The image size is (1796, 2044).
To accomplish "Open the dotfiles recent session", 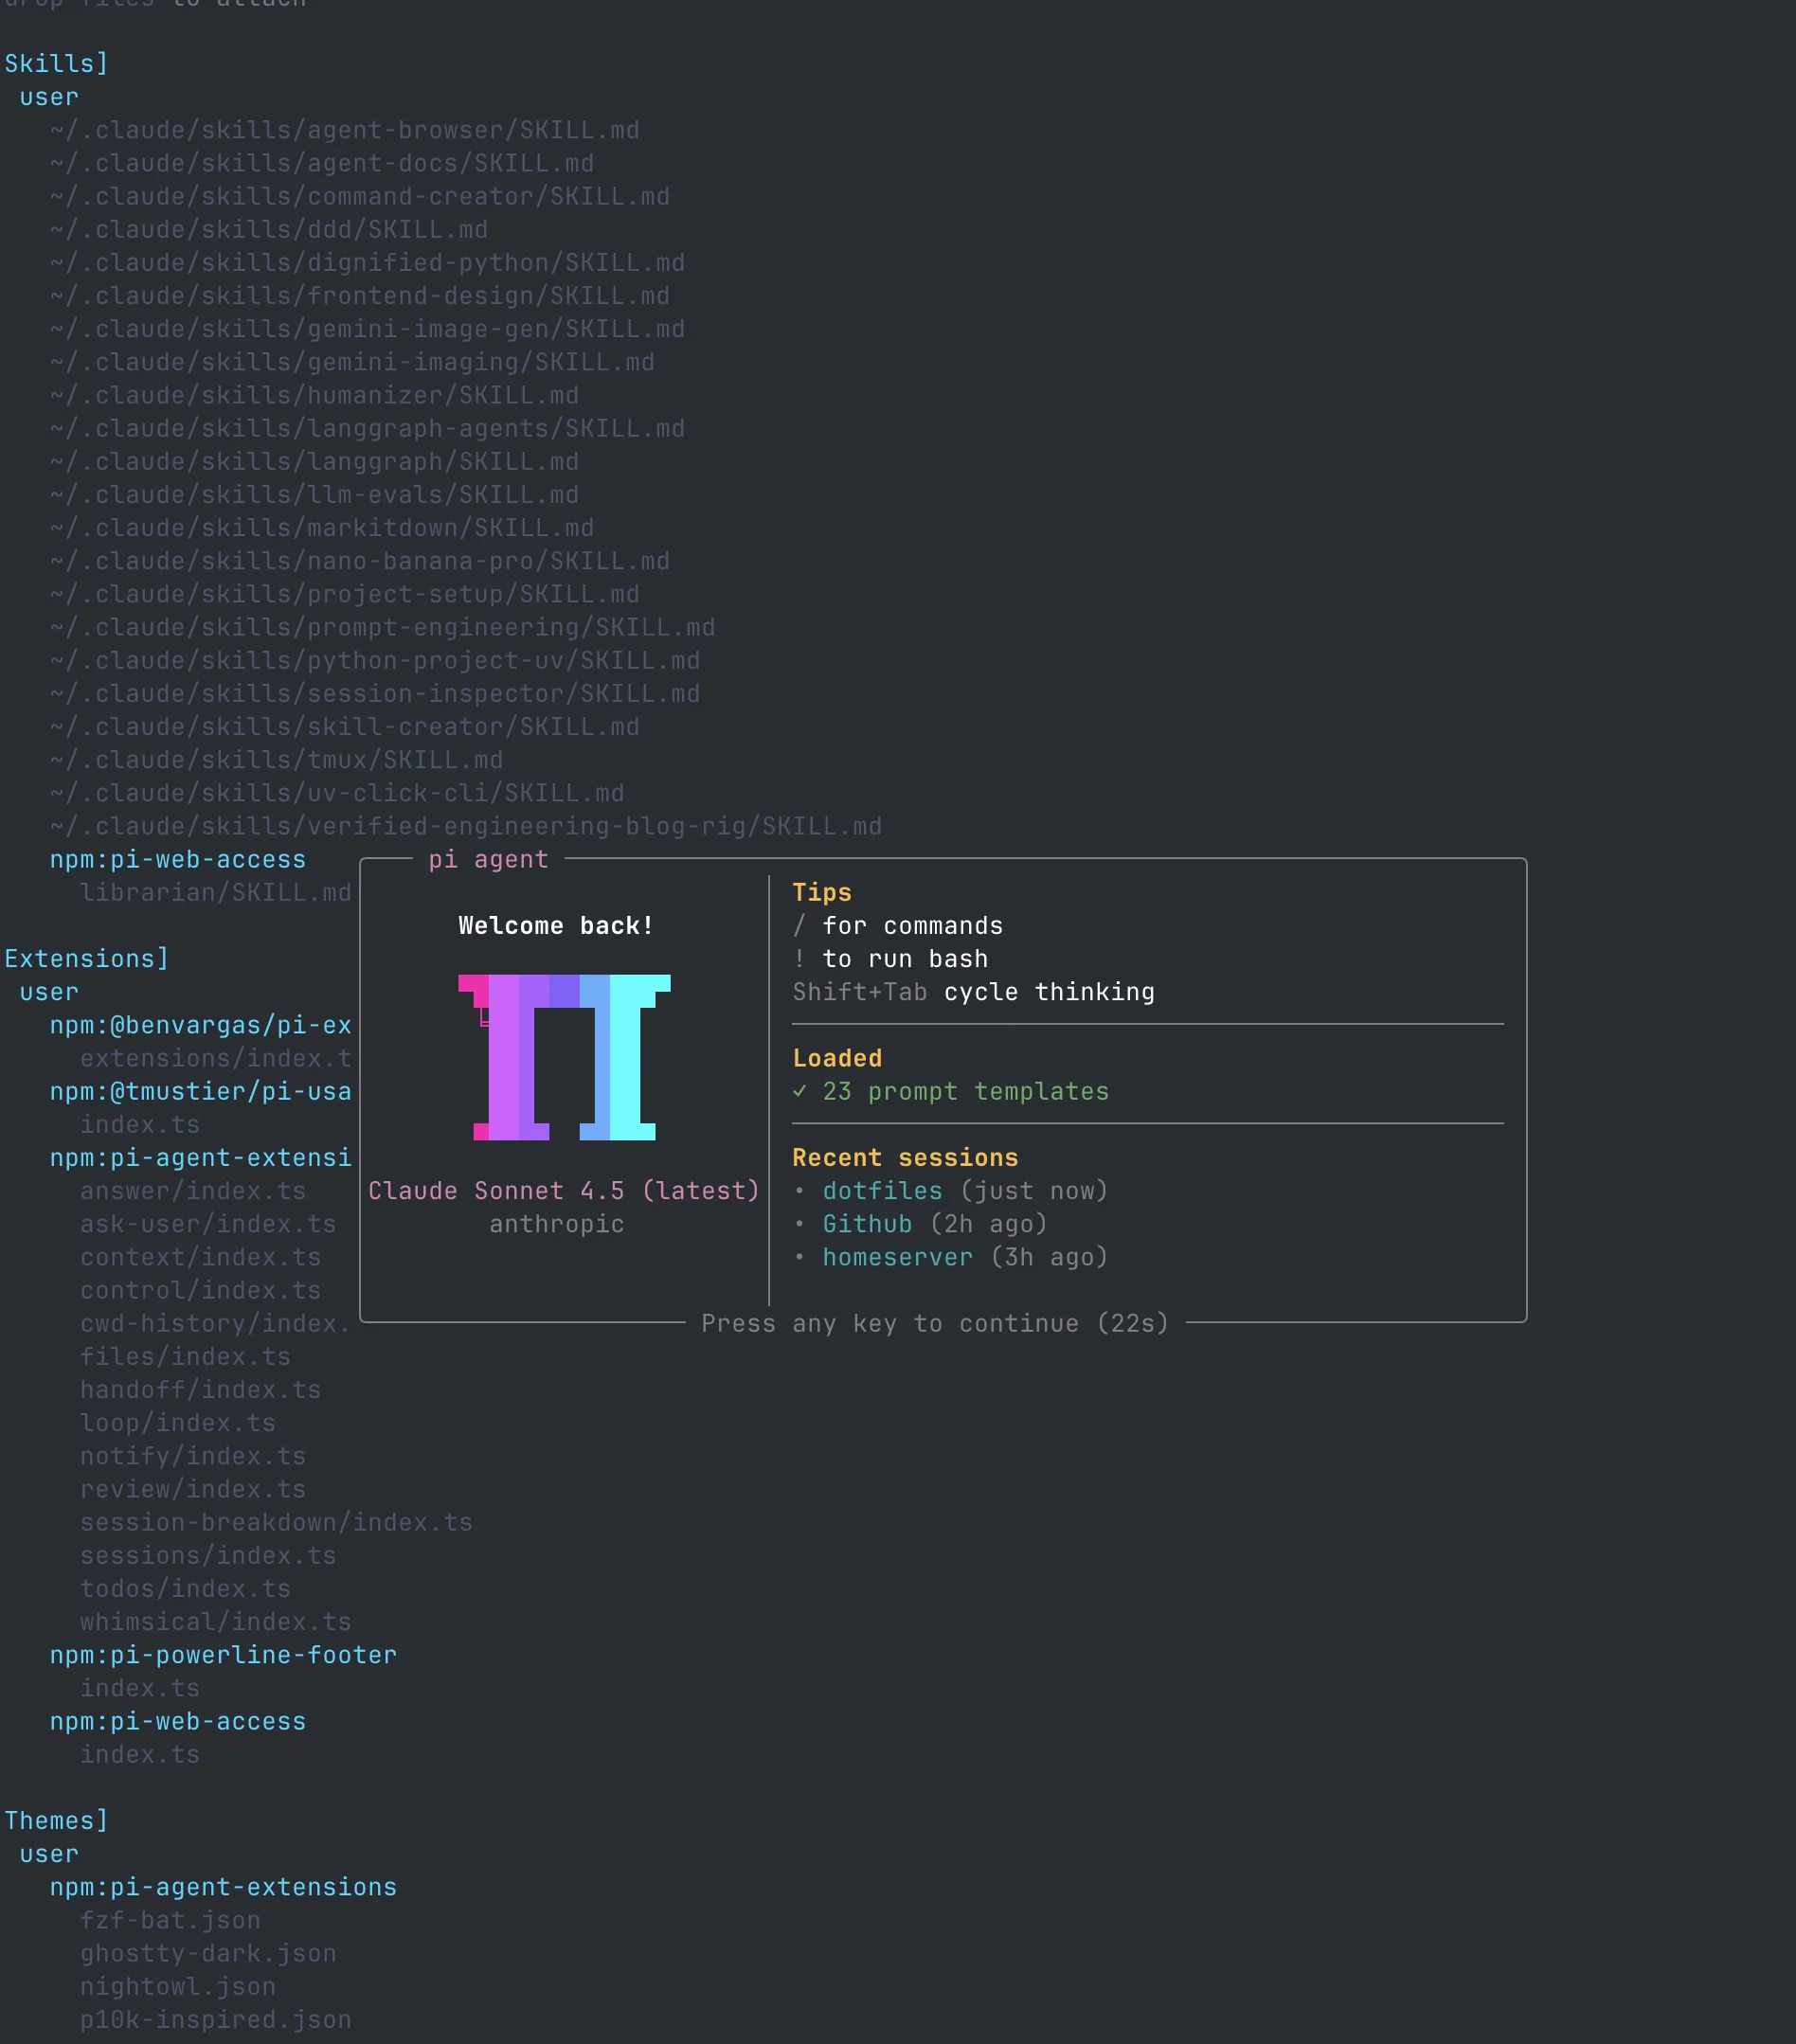I will click(x=882, y=1190).
